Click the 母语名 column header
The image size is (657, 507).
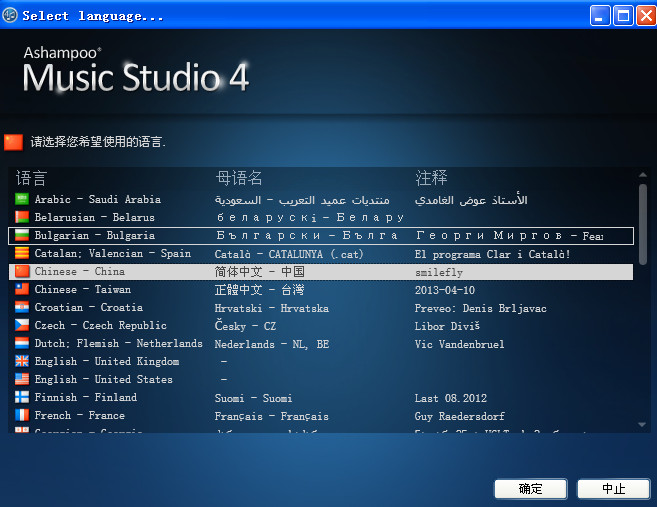coord(239,178)
